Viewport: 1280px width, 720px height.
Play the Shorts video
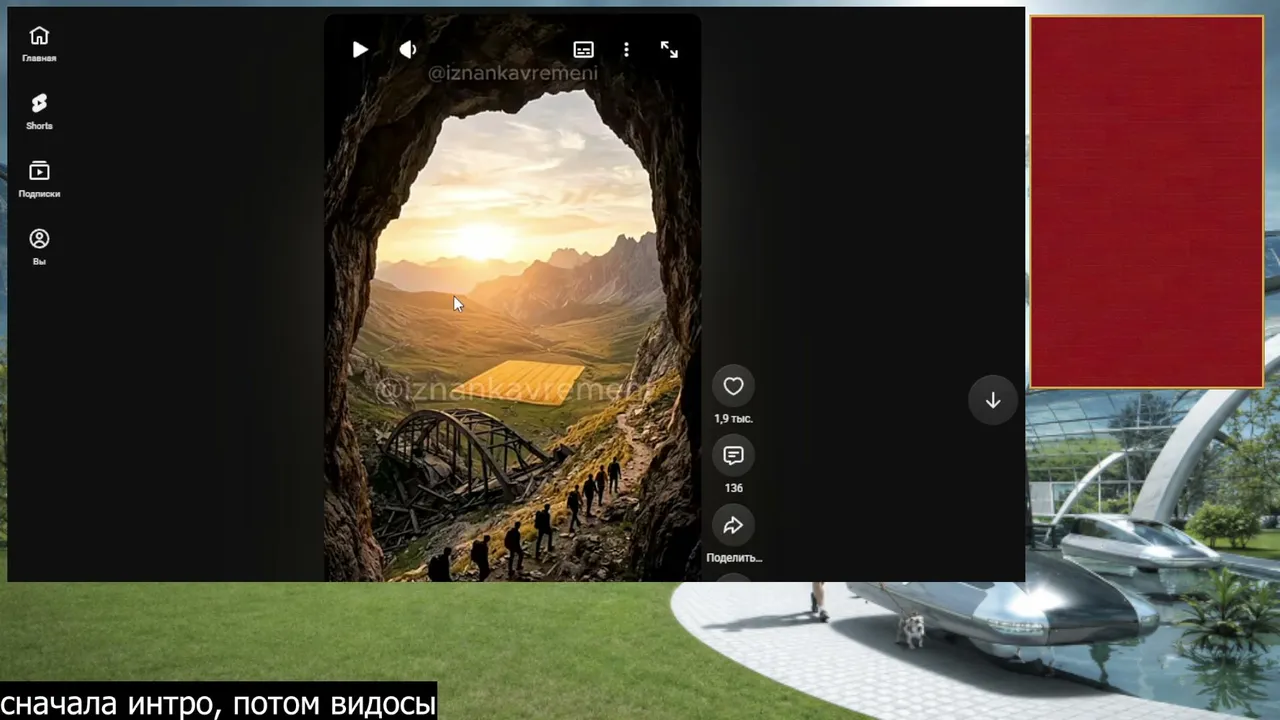(x=360, y=50)
